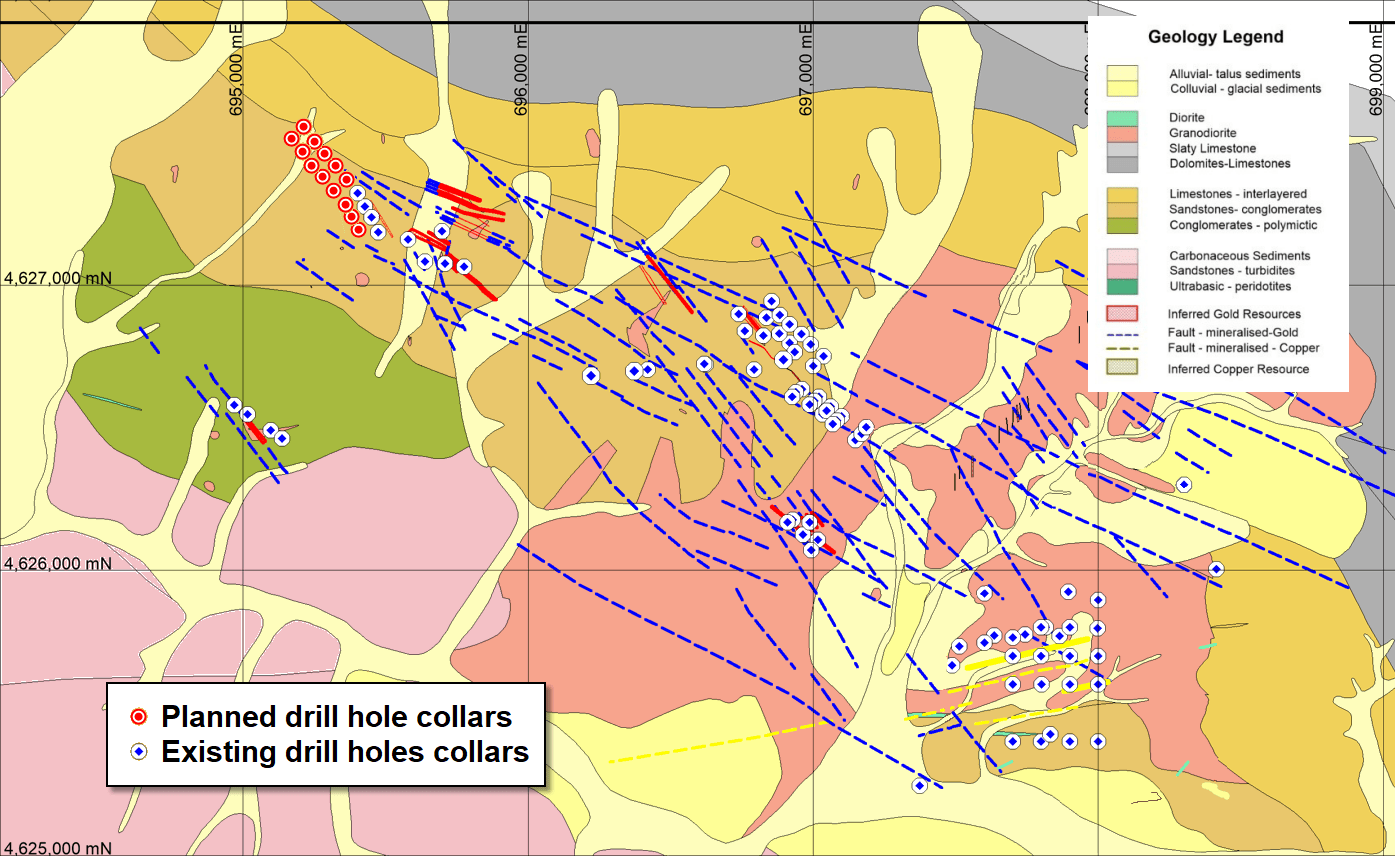Select the Sandstones-conglomerates legend swatch

click(x=1122, y=209)
